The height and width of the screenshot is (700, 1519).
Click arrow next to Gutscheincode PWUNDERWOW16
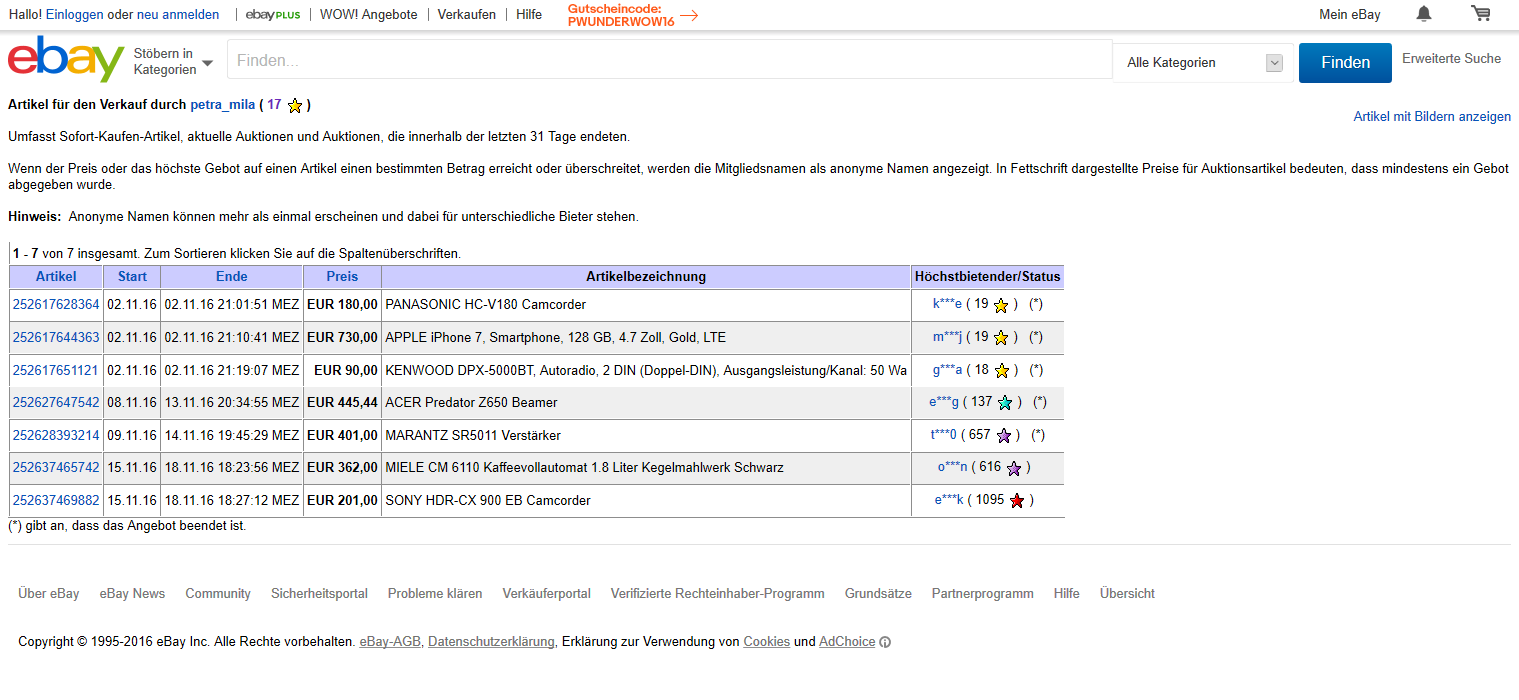pos(688,15)
